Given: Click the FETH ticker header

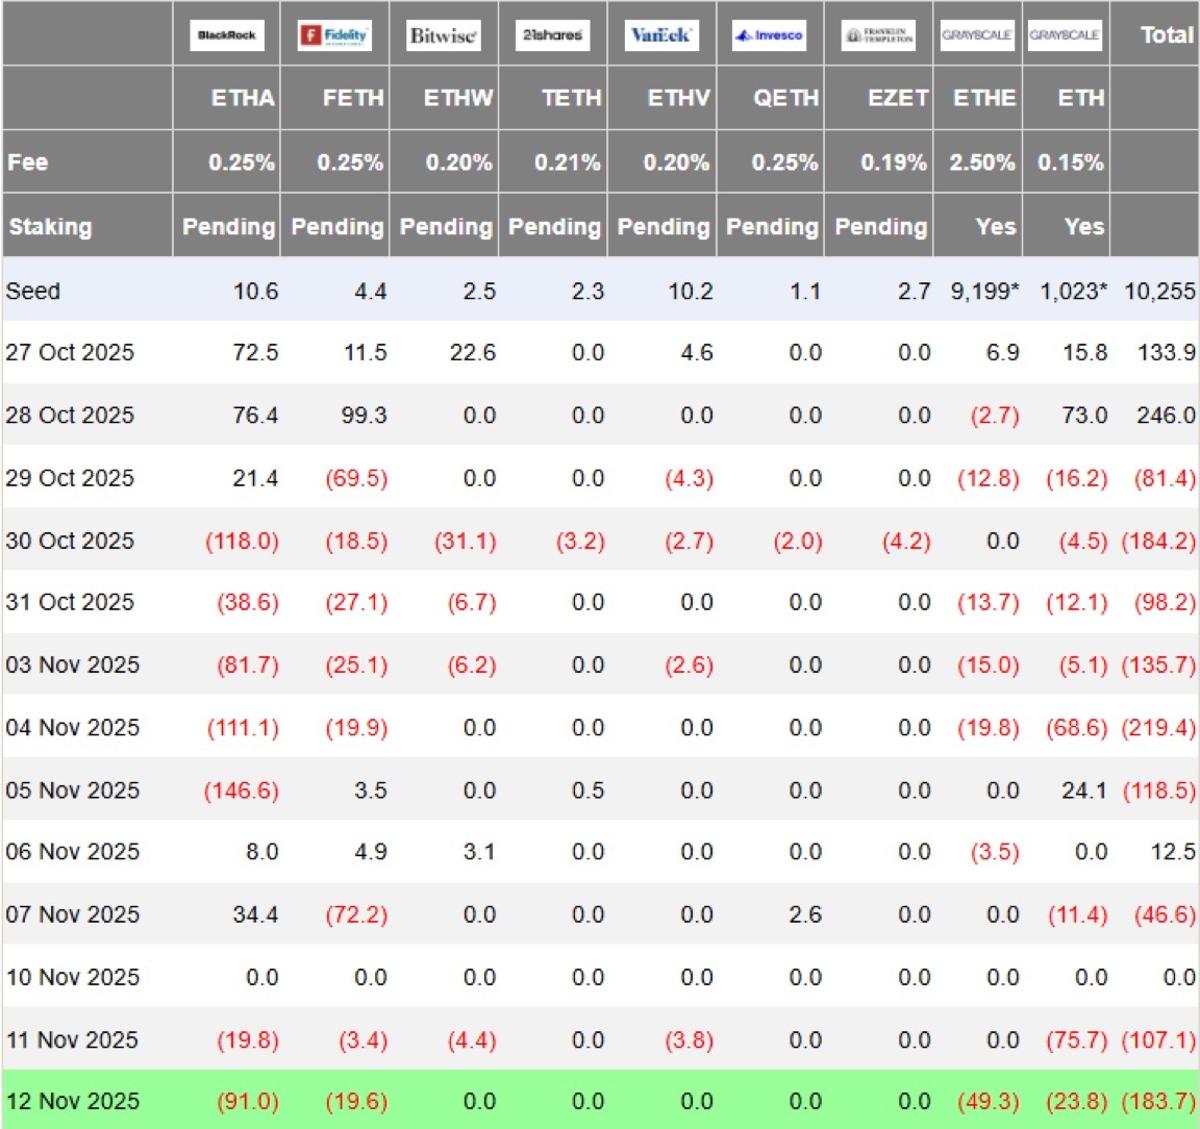Looking at the screenshot, I should coord(352,98).
